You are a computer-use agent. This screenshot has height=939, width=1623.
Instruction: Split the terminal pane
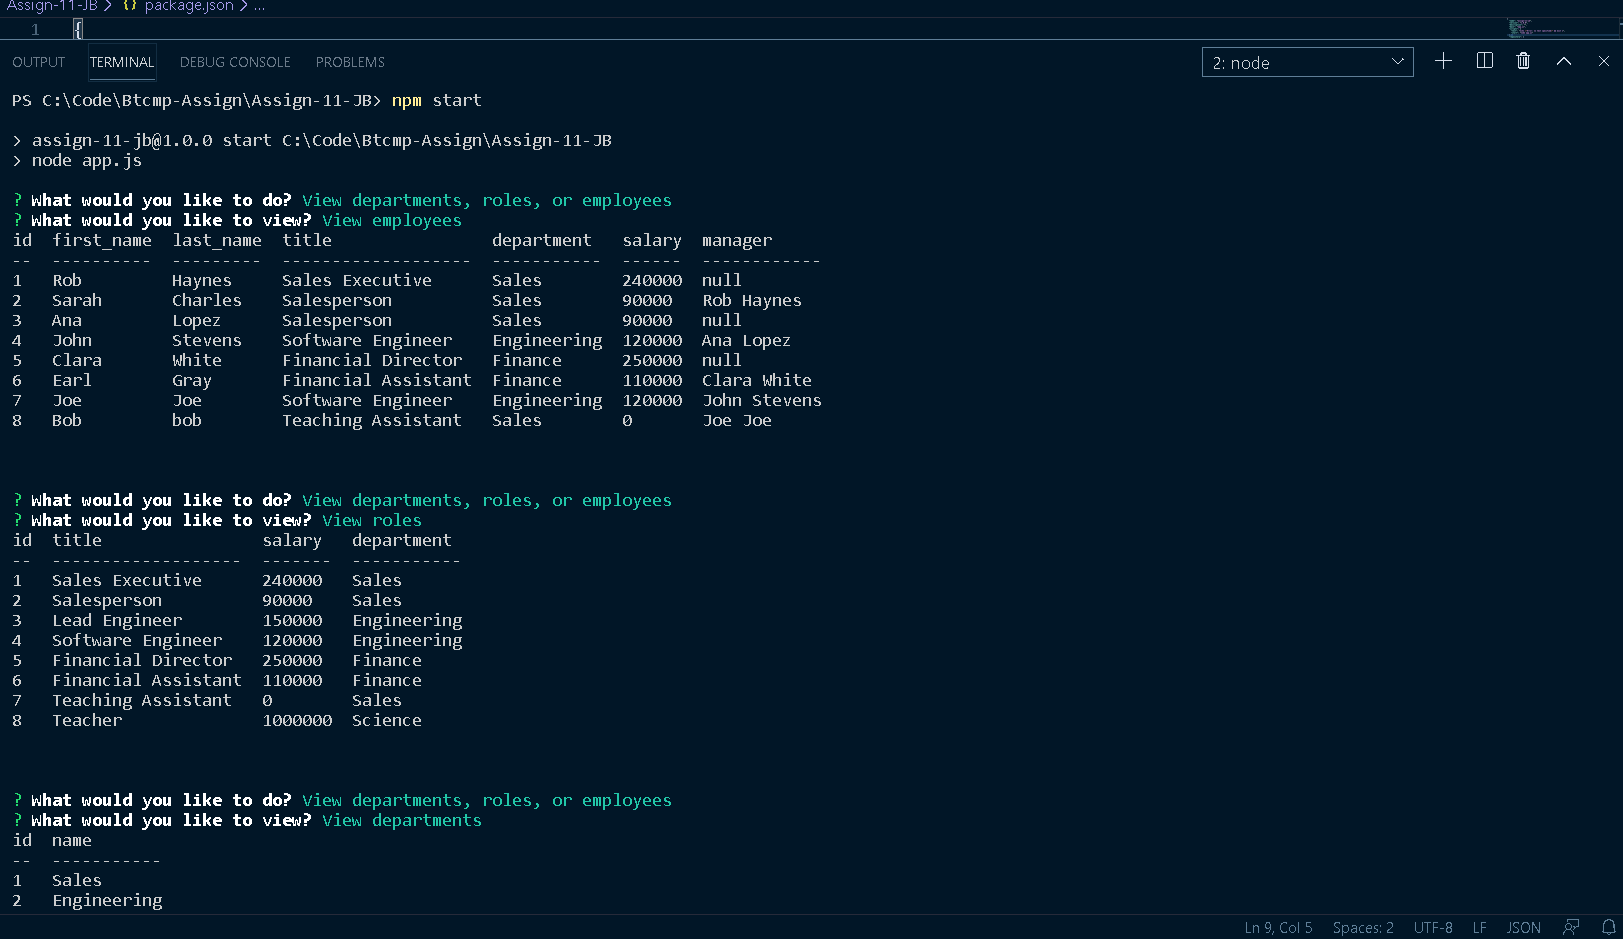[1484, 62]
